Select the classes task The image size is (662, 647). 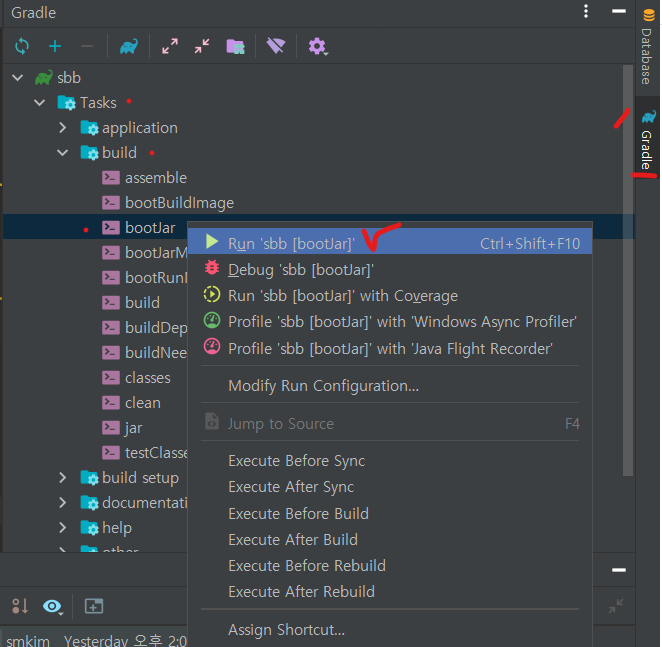148,378
